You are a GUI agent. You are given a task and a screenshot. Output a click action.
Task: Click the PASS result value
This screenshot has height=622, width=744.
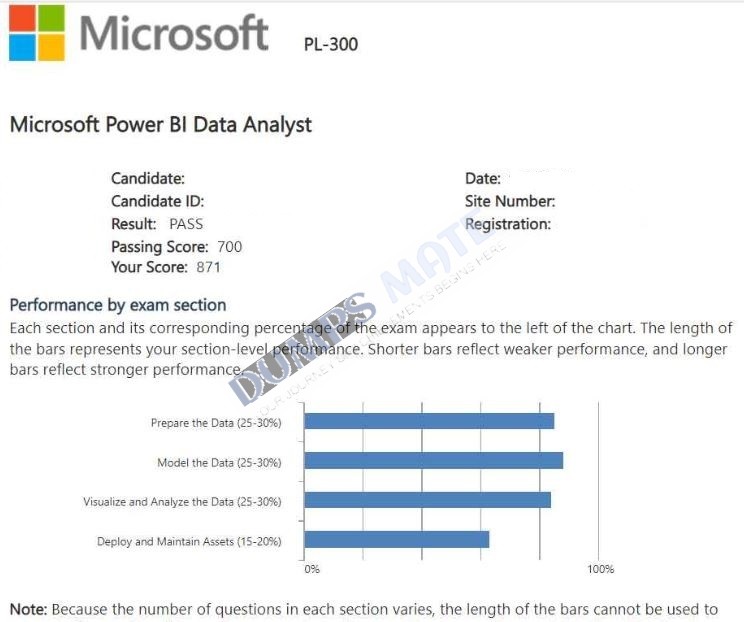(186, 224)
